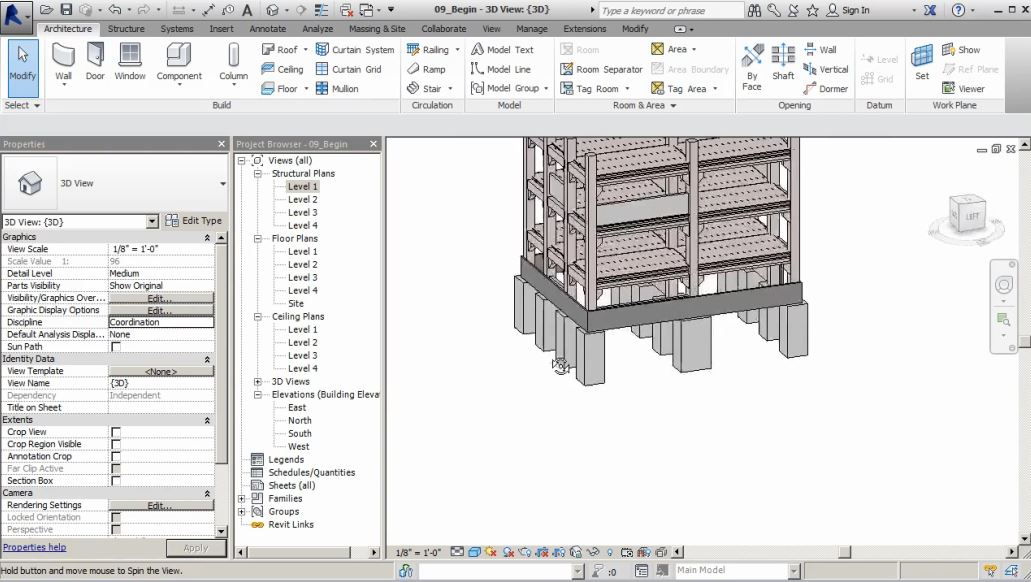
Task: Click the Floor tool icon
Action: [x=268, y=88]
